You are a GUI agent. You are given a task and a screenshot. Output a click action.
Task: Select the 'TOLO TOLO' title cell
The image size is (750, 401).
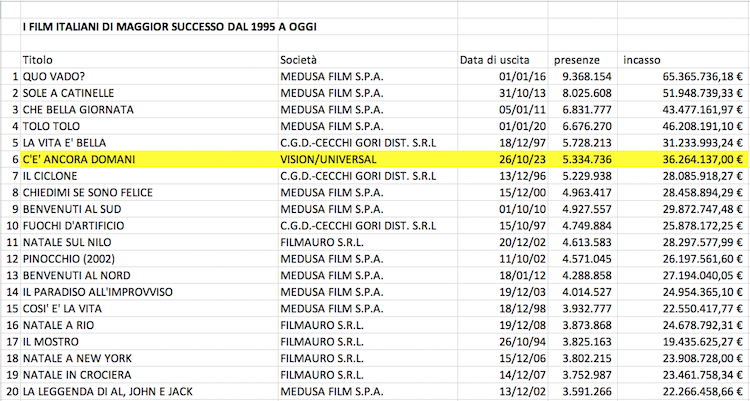(x=149, y=126)
